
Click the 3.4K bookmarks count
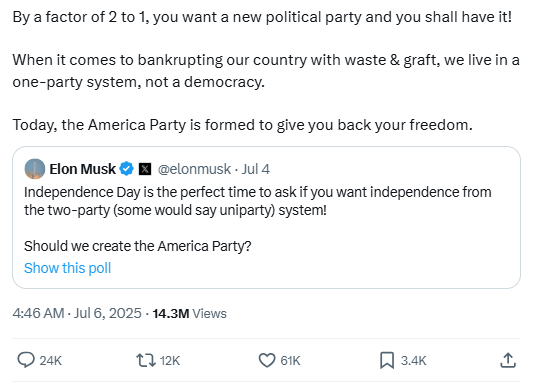(x=414, y=361)
